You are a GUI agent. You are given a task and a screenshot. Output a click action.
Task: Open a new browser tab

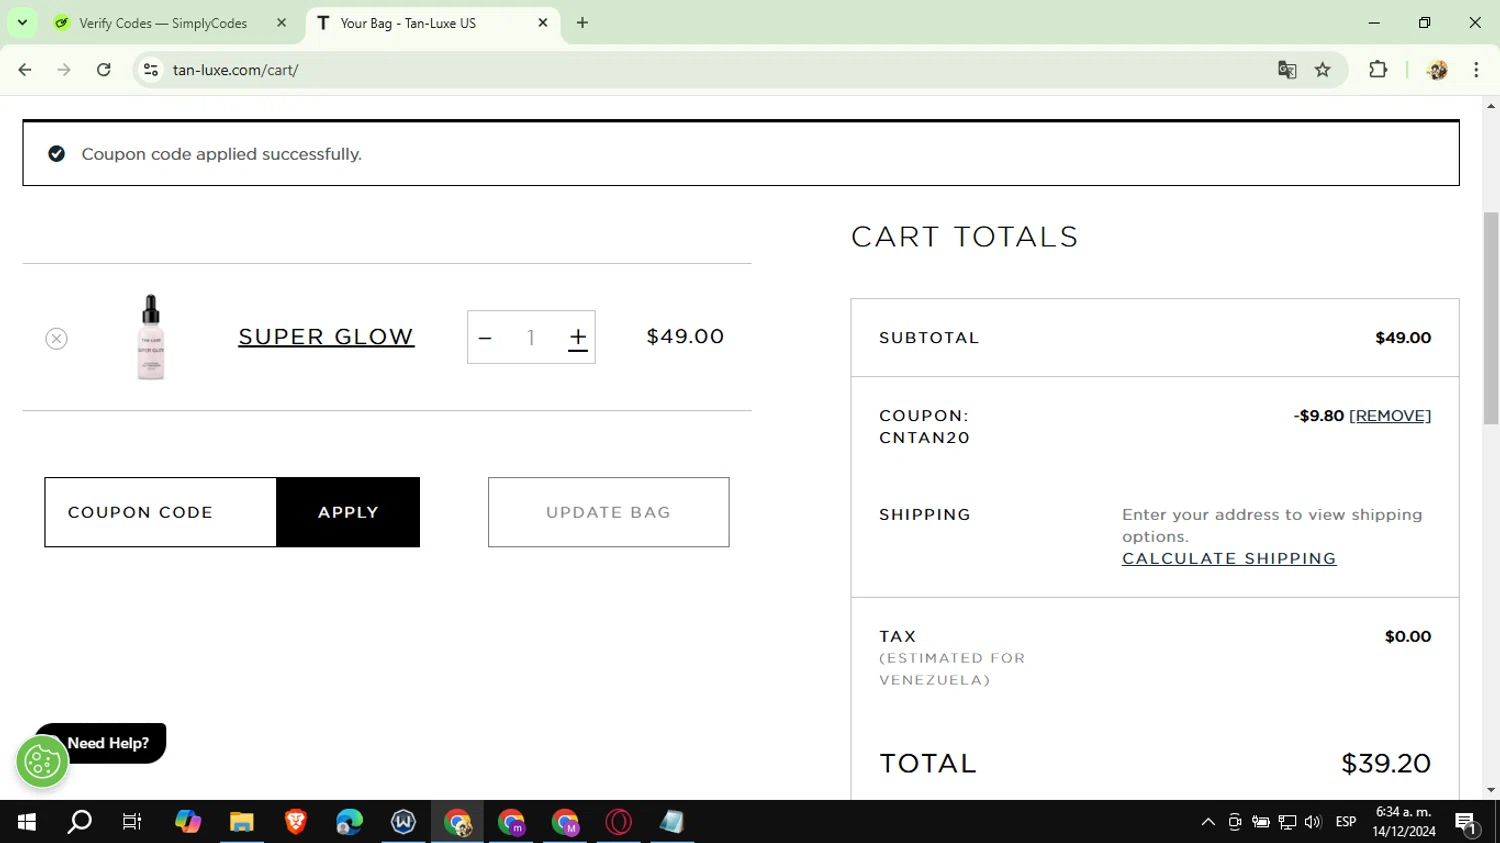(x=583, y=23)
